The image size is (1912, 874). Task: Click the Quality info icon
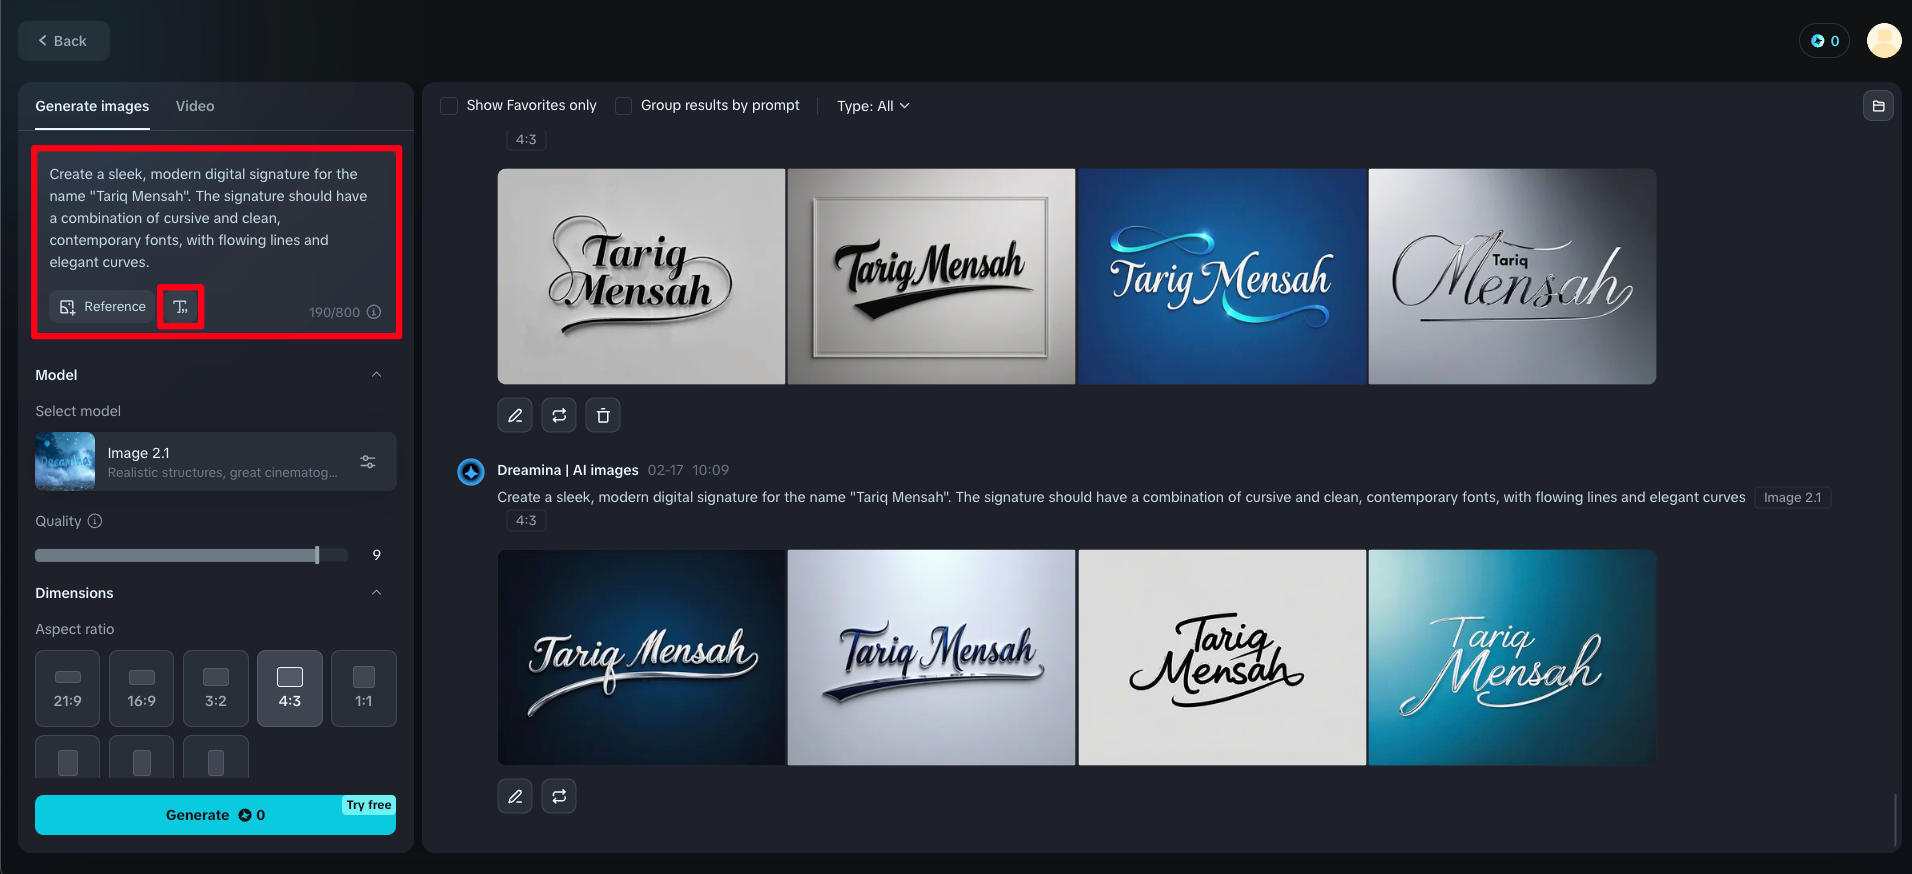(x=95, y=521)
